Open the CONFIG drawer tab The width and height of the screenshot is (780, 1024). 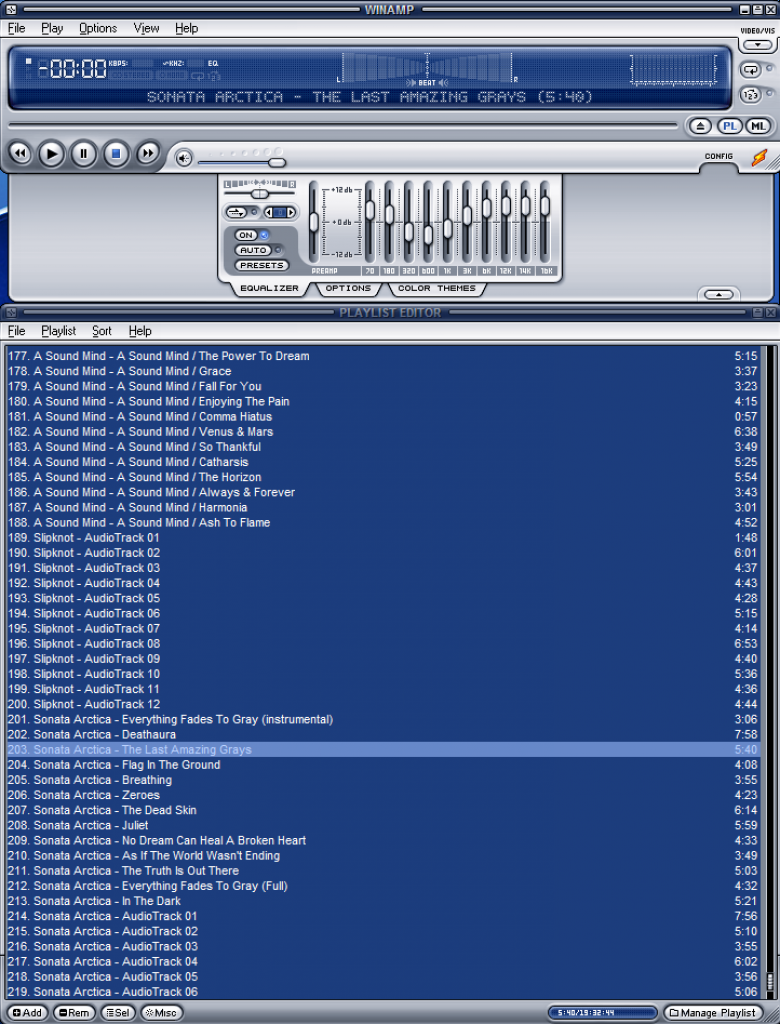point(719,157)
